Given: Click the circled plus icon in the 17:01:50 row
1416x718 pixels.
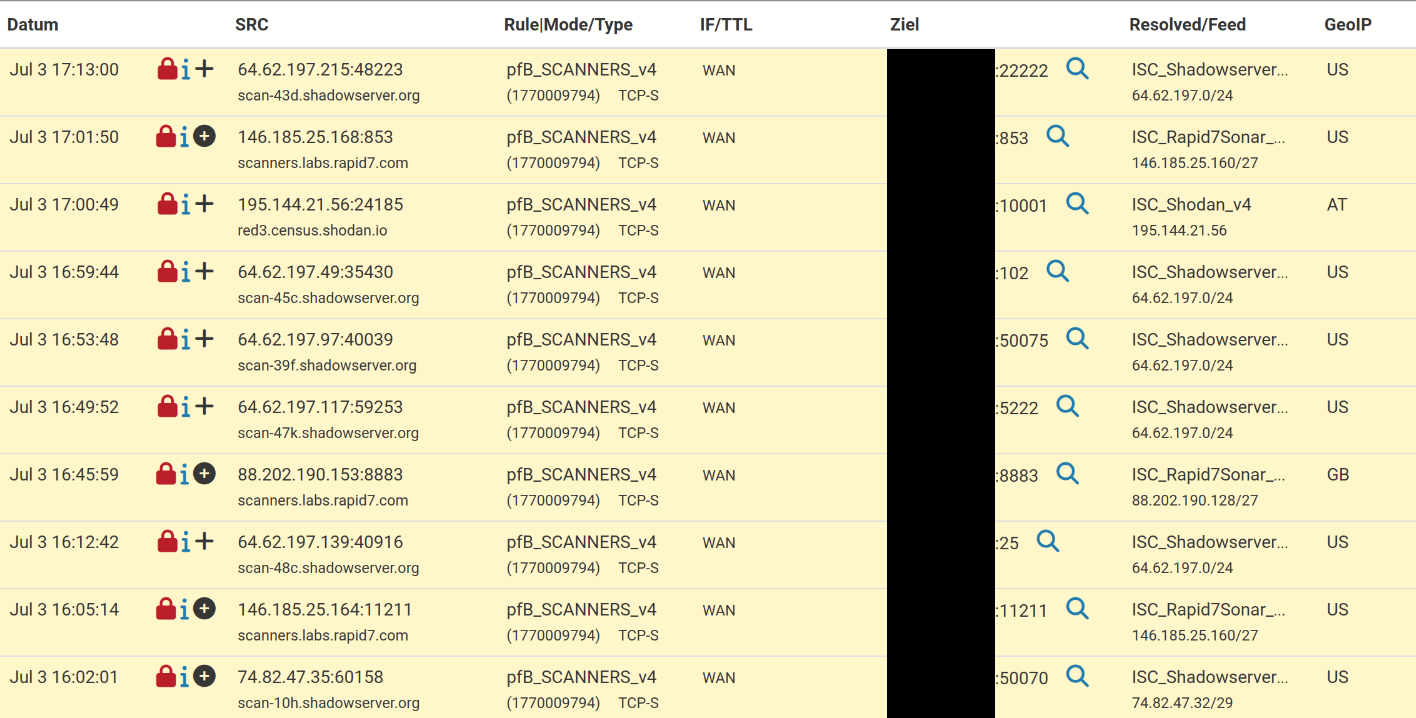Looking at the screenshot, I should coord(204,137).
